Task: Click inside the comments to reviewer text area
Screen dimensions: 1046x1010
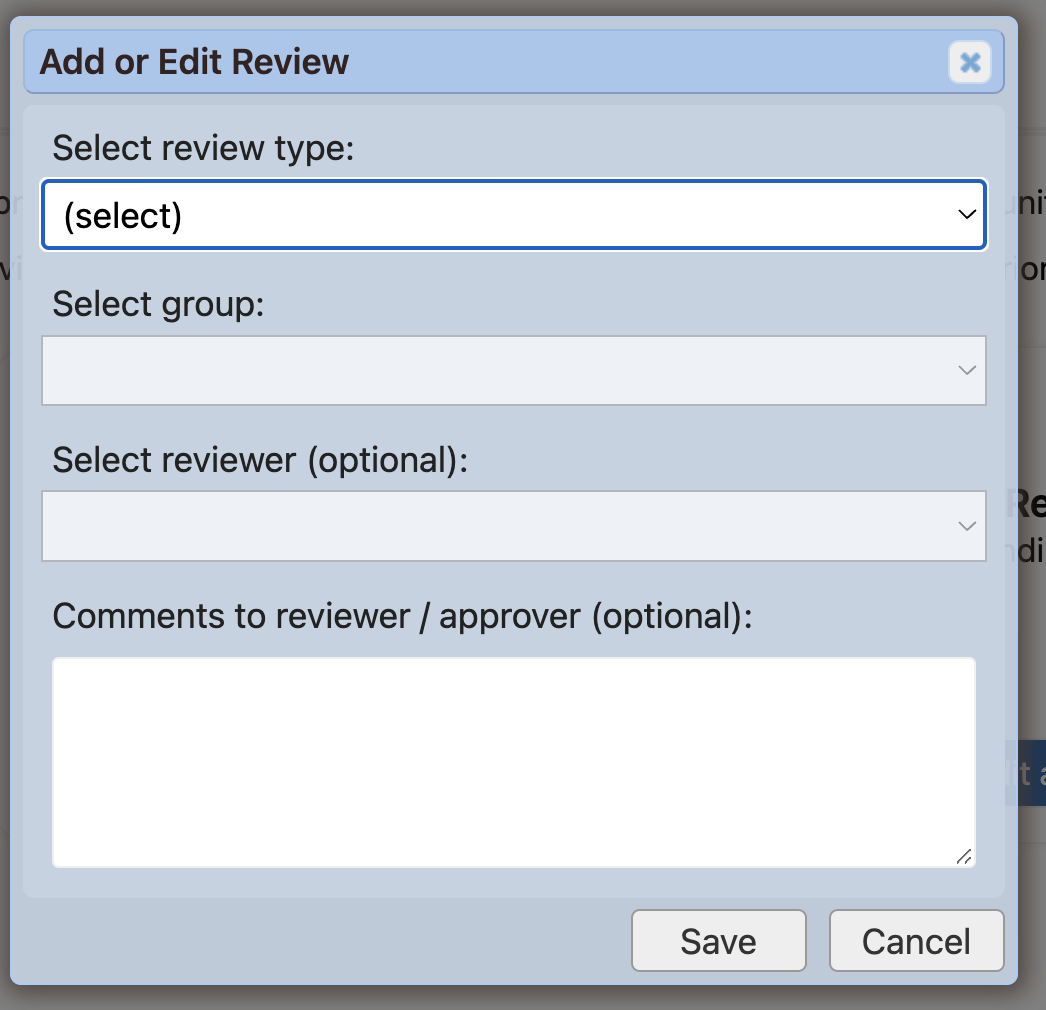Action: tap(513, 761)
